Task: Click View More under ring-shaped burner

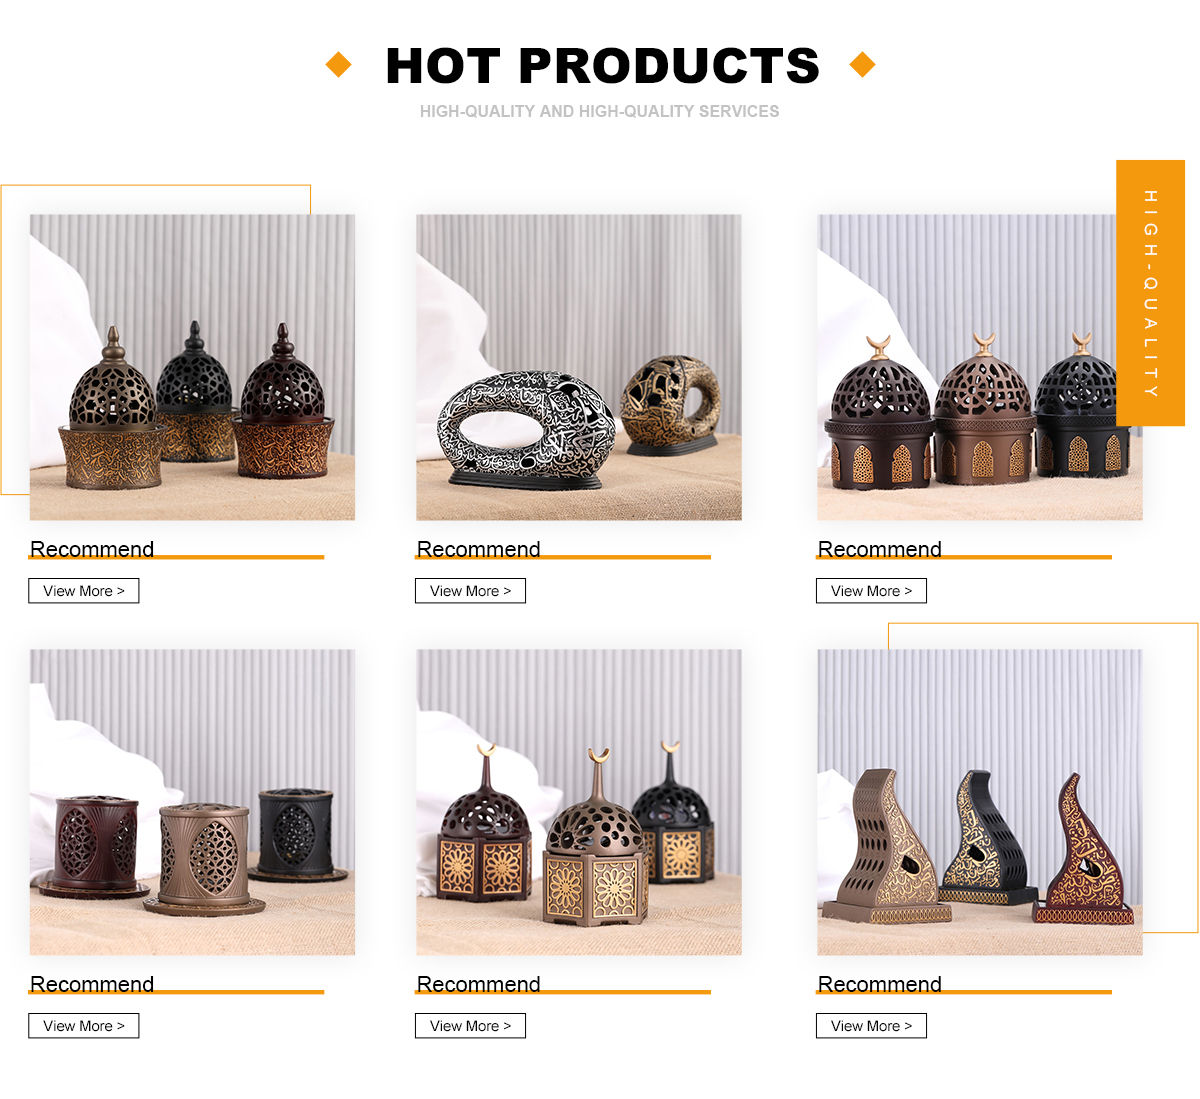Action: click(470, 591)
